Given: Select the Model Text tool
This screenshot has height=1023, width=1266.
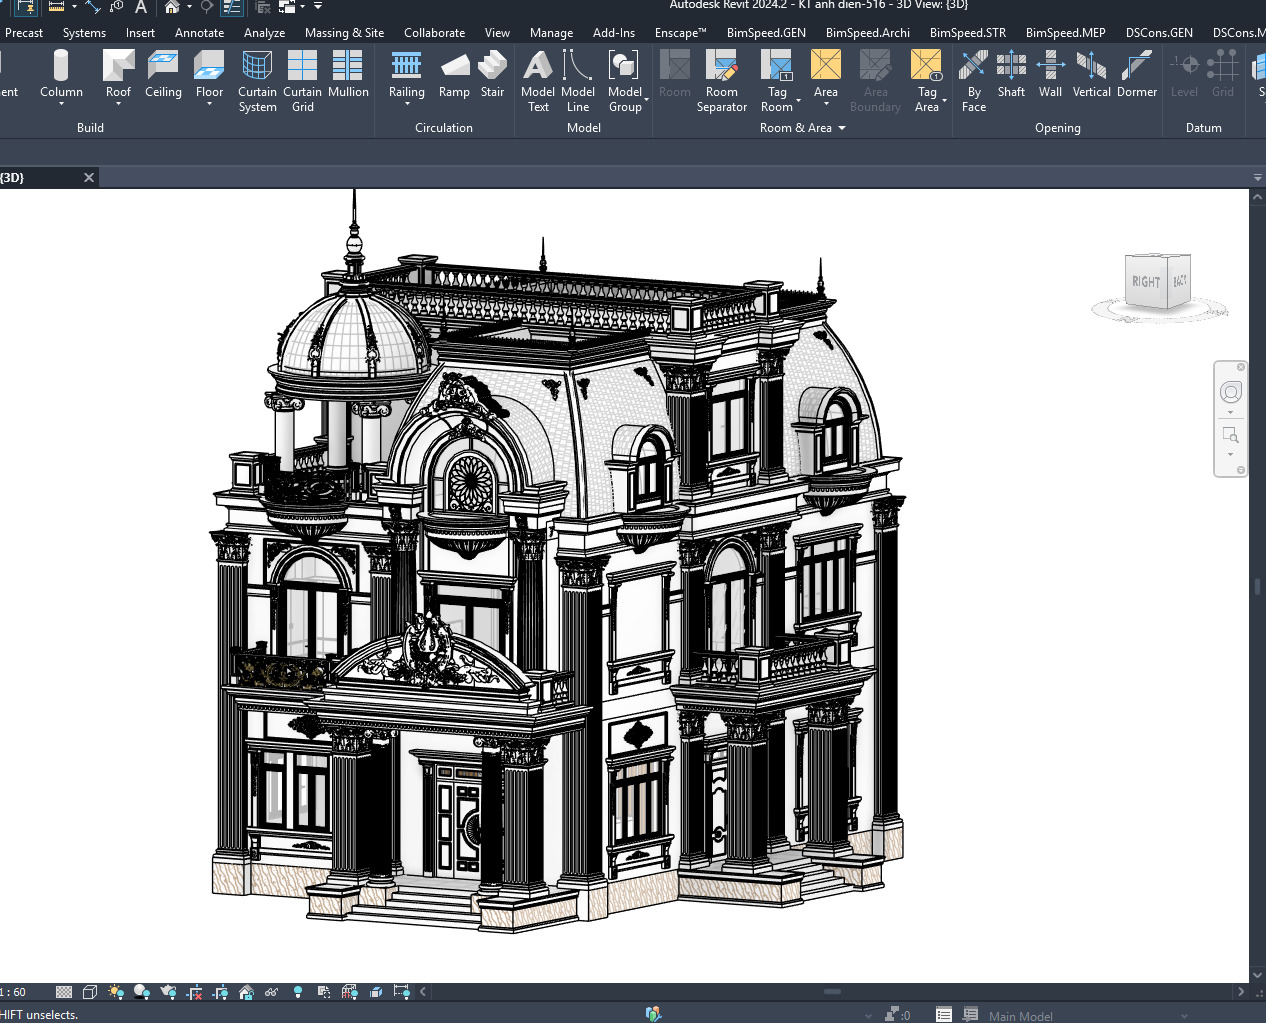Looking at the screenshot, I should [538, 81].
